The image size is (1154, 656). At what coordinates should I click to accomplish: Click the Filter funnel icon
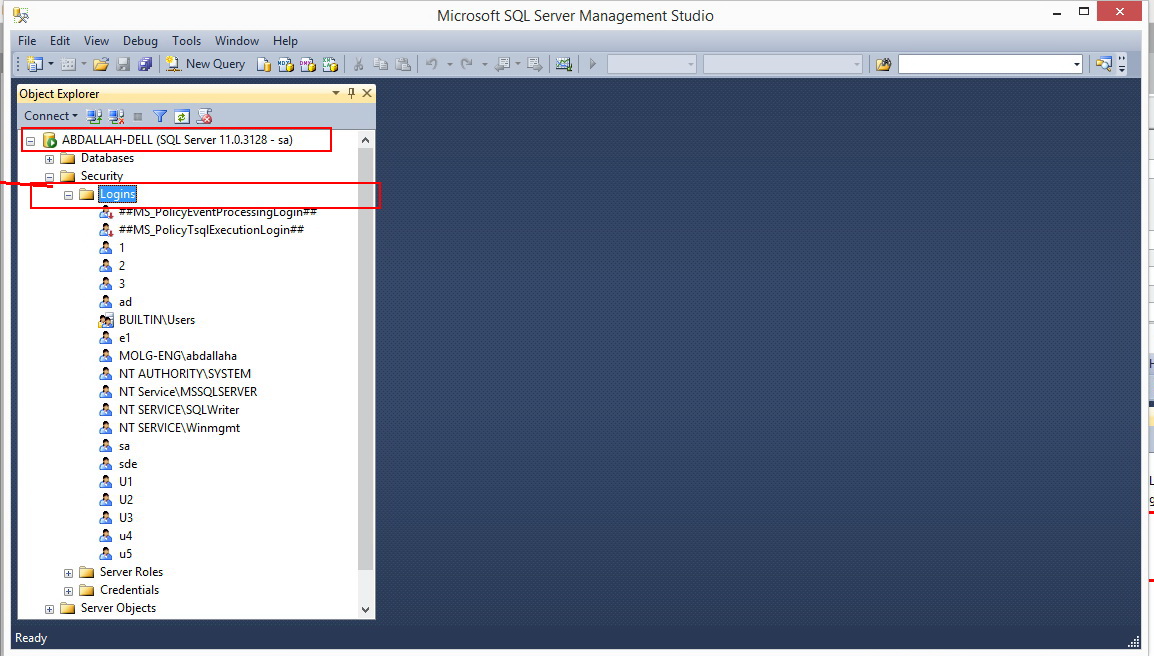160,116
